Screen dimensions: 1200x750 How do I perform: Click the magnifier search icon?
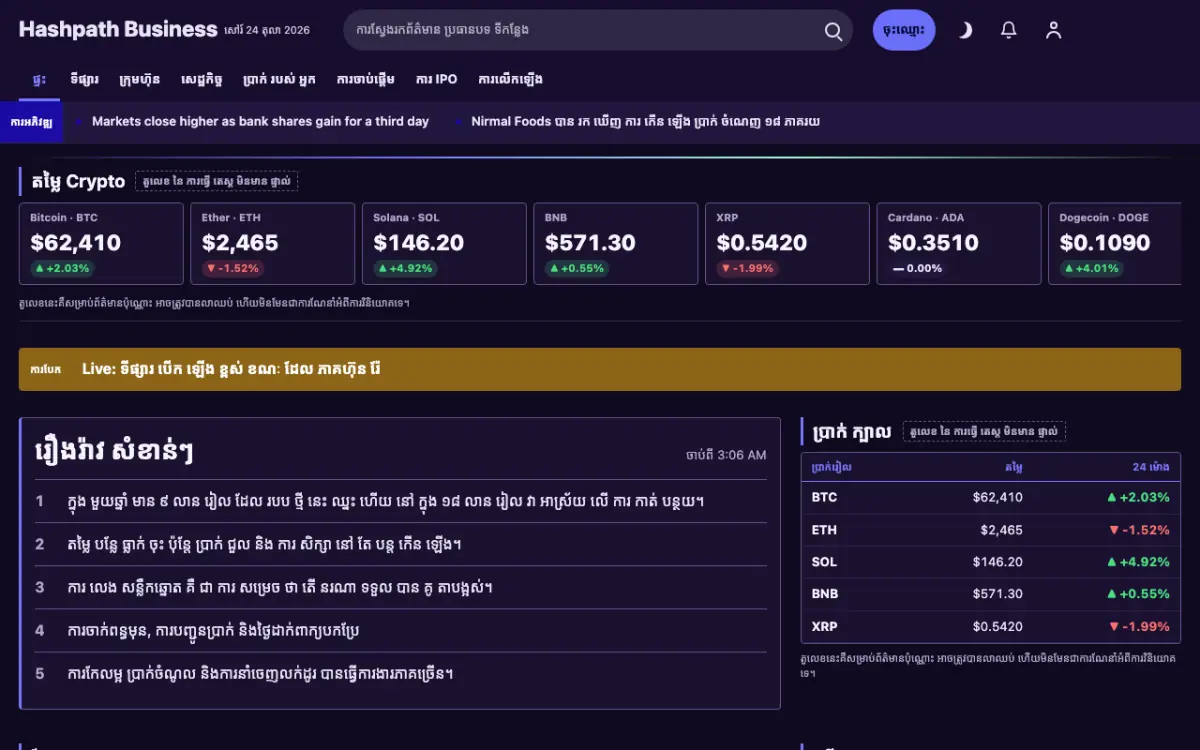pyautogui.click(x=833, y=31)
